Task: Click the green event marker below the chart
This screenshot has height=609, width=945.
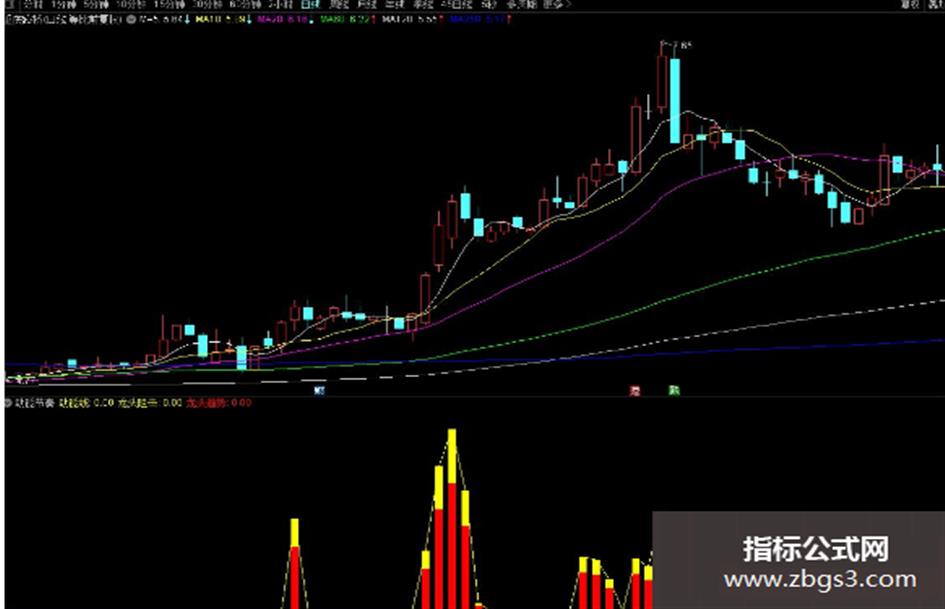Action: (674, 391)
